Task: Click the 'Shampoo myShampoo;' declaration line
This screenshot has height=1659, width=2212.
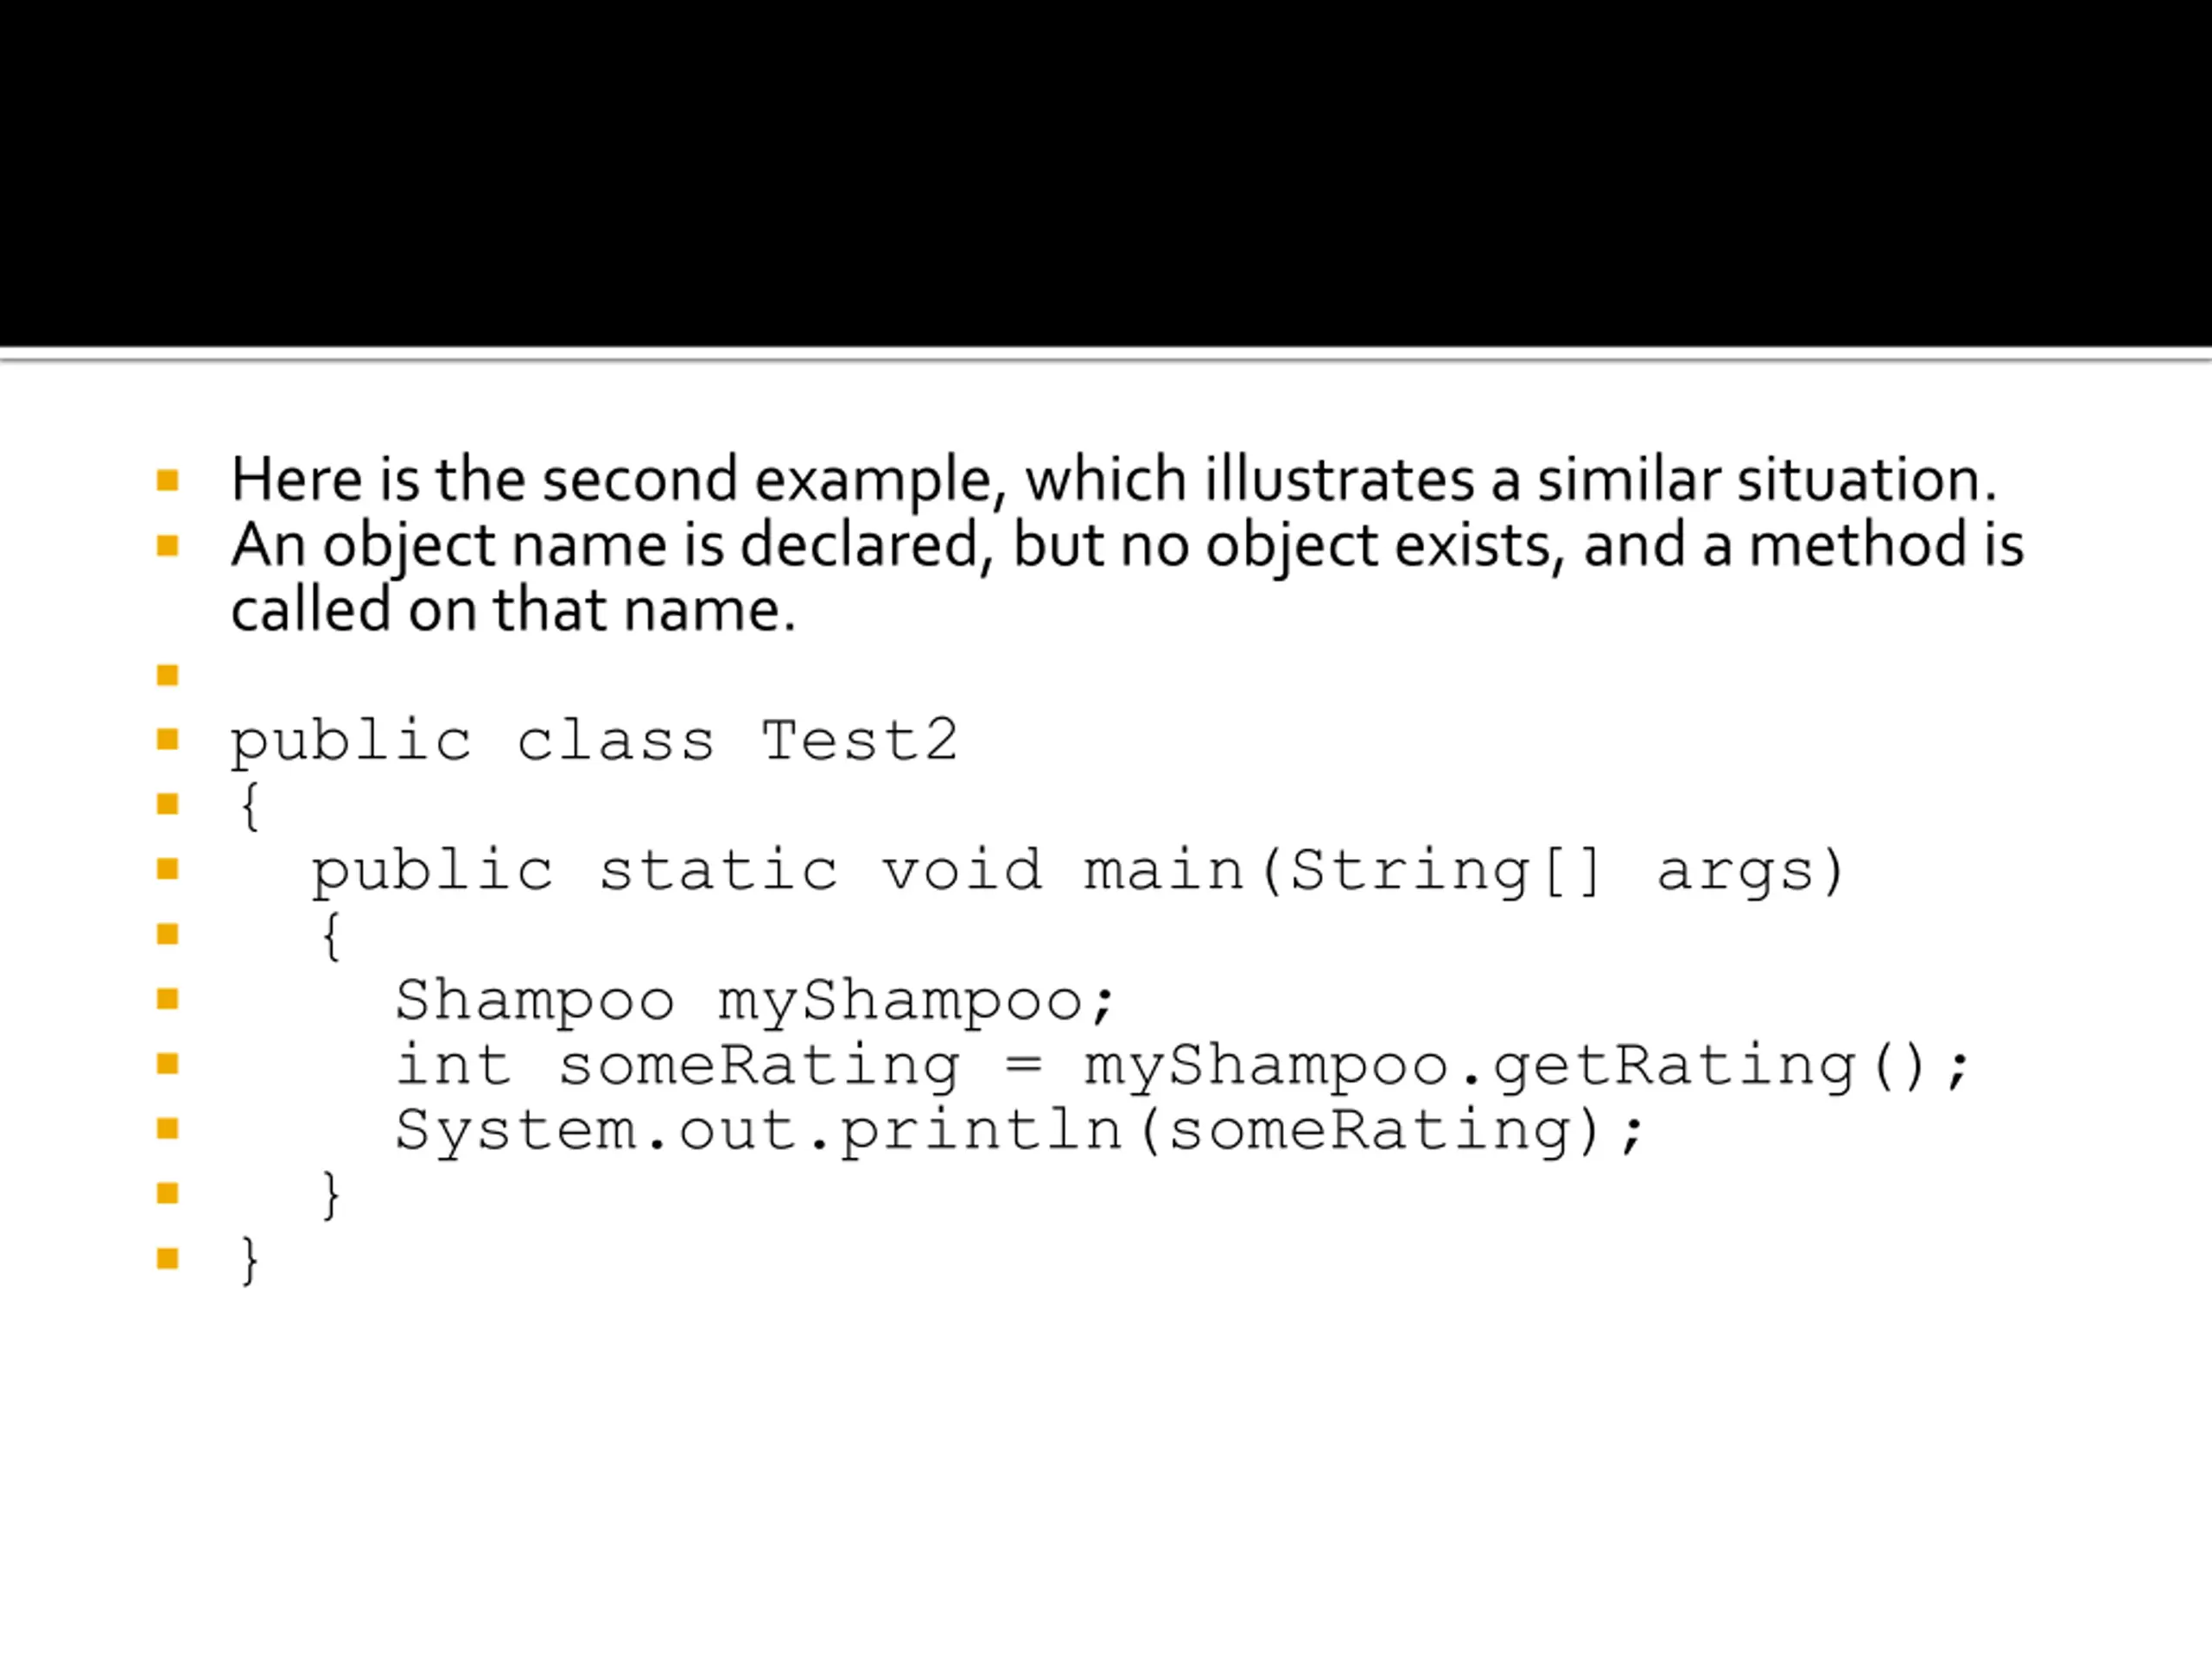Action: pyautogui.click(x=754, y=1002)
